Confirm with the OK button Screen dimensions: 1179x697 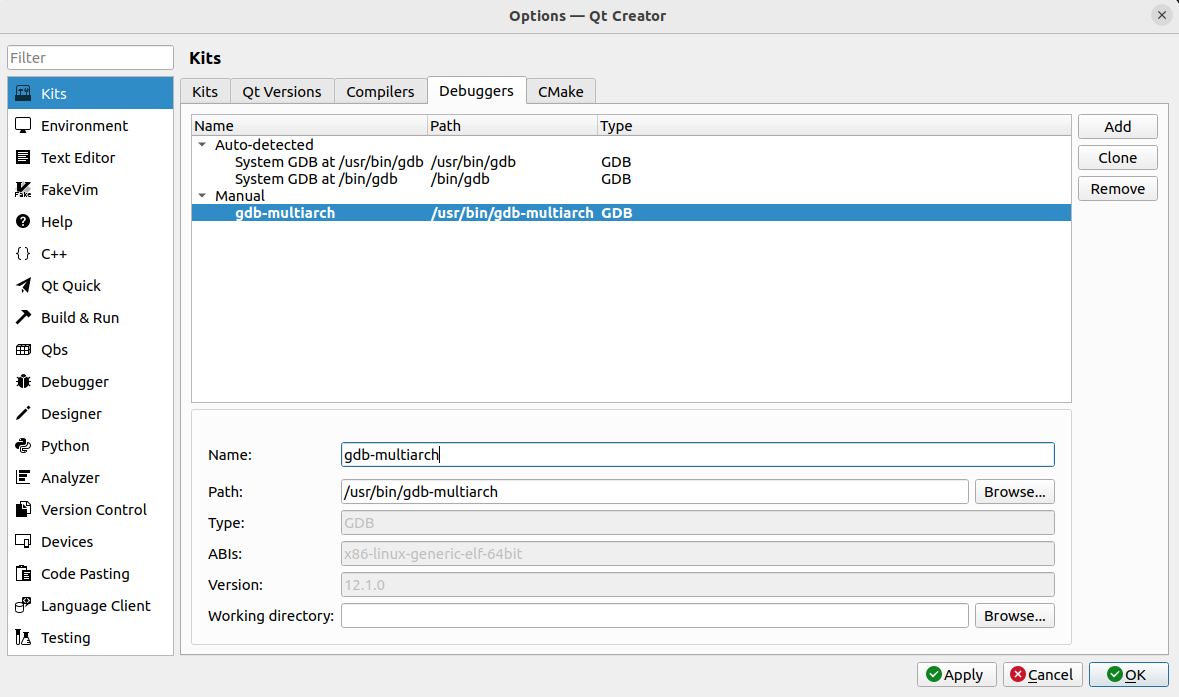[x=1129, y=674]
